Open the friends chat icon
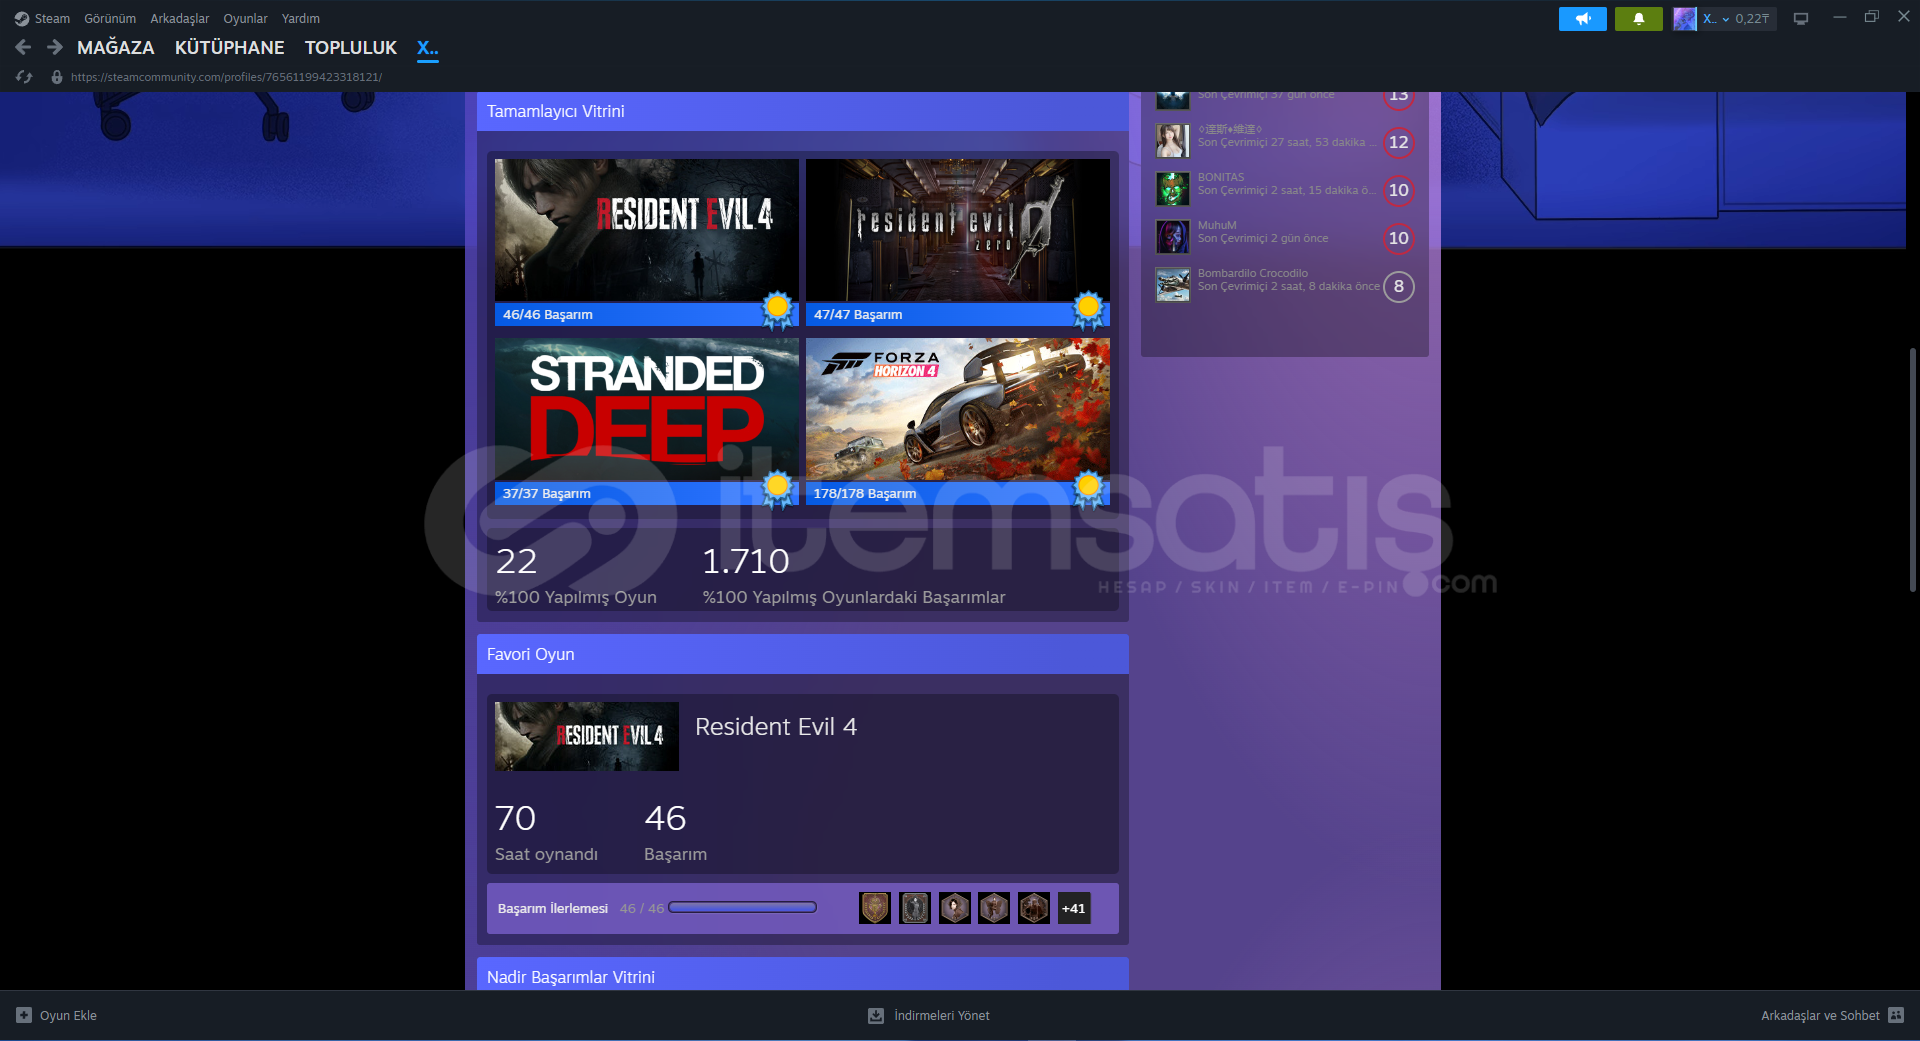Viewport: 1920px width, 1041px height. 1896,1015
